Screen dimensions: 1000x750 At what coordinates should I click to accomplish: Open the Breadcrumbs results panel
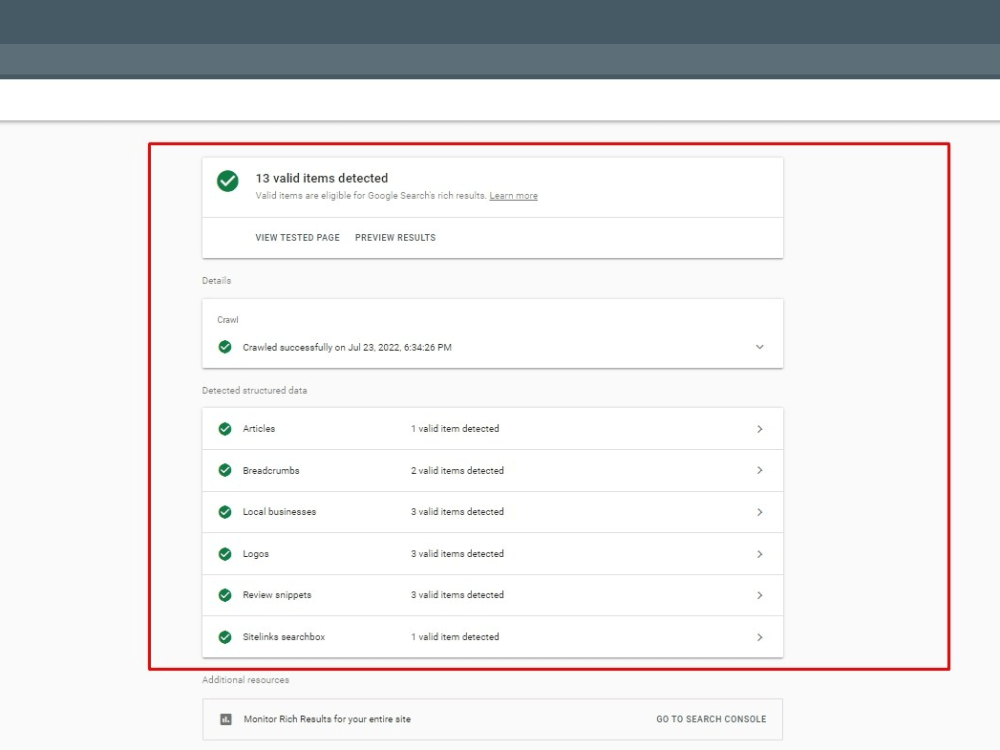(759, 470)
